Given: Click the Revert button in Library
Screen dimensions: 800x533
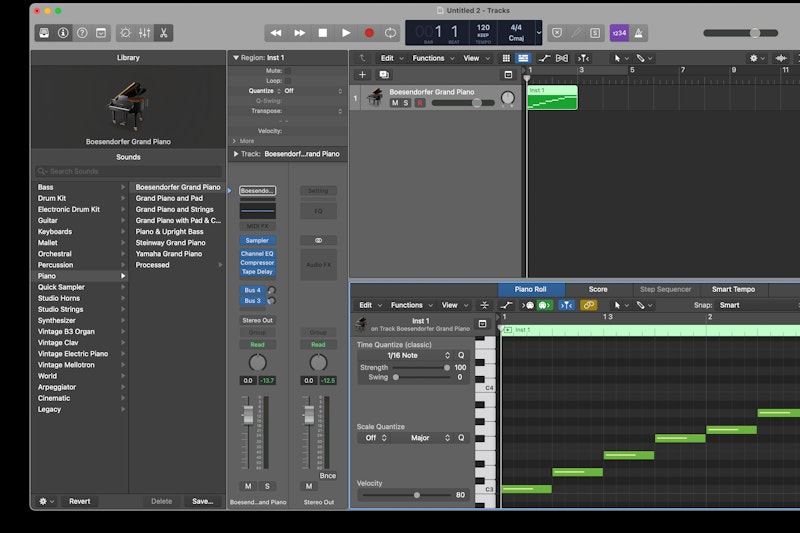Looking at the screenshot, I should (x=79, y=501).
